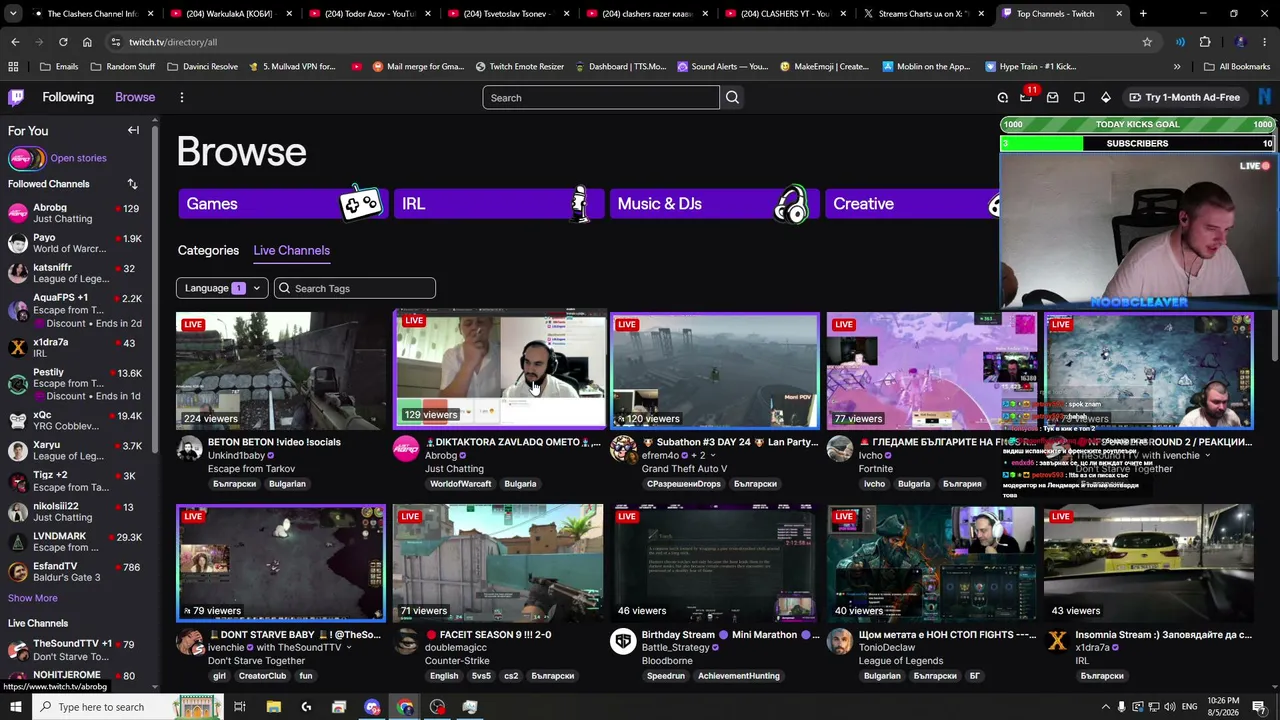Open EsfandTV in the sidebar
Viewport: 1280px width, 720px height.
tap(75, 571)
